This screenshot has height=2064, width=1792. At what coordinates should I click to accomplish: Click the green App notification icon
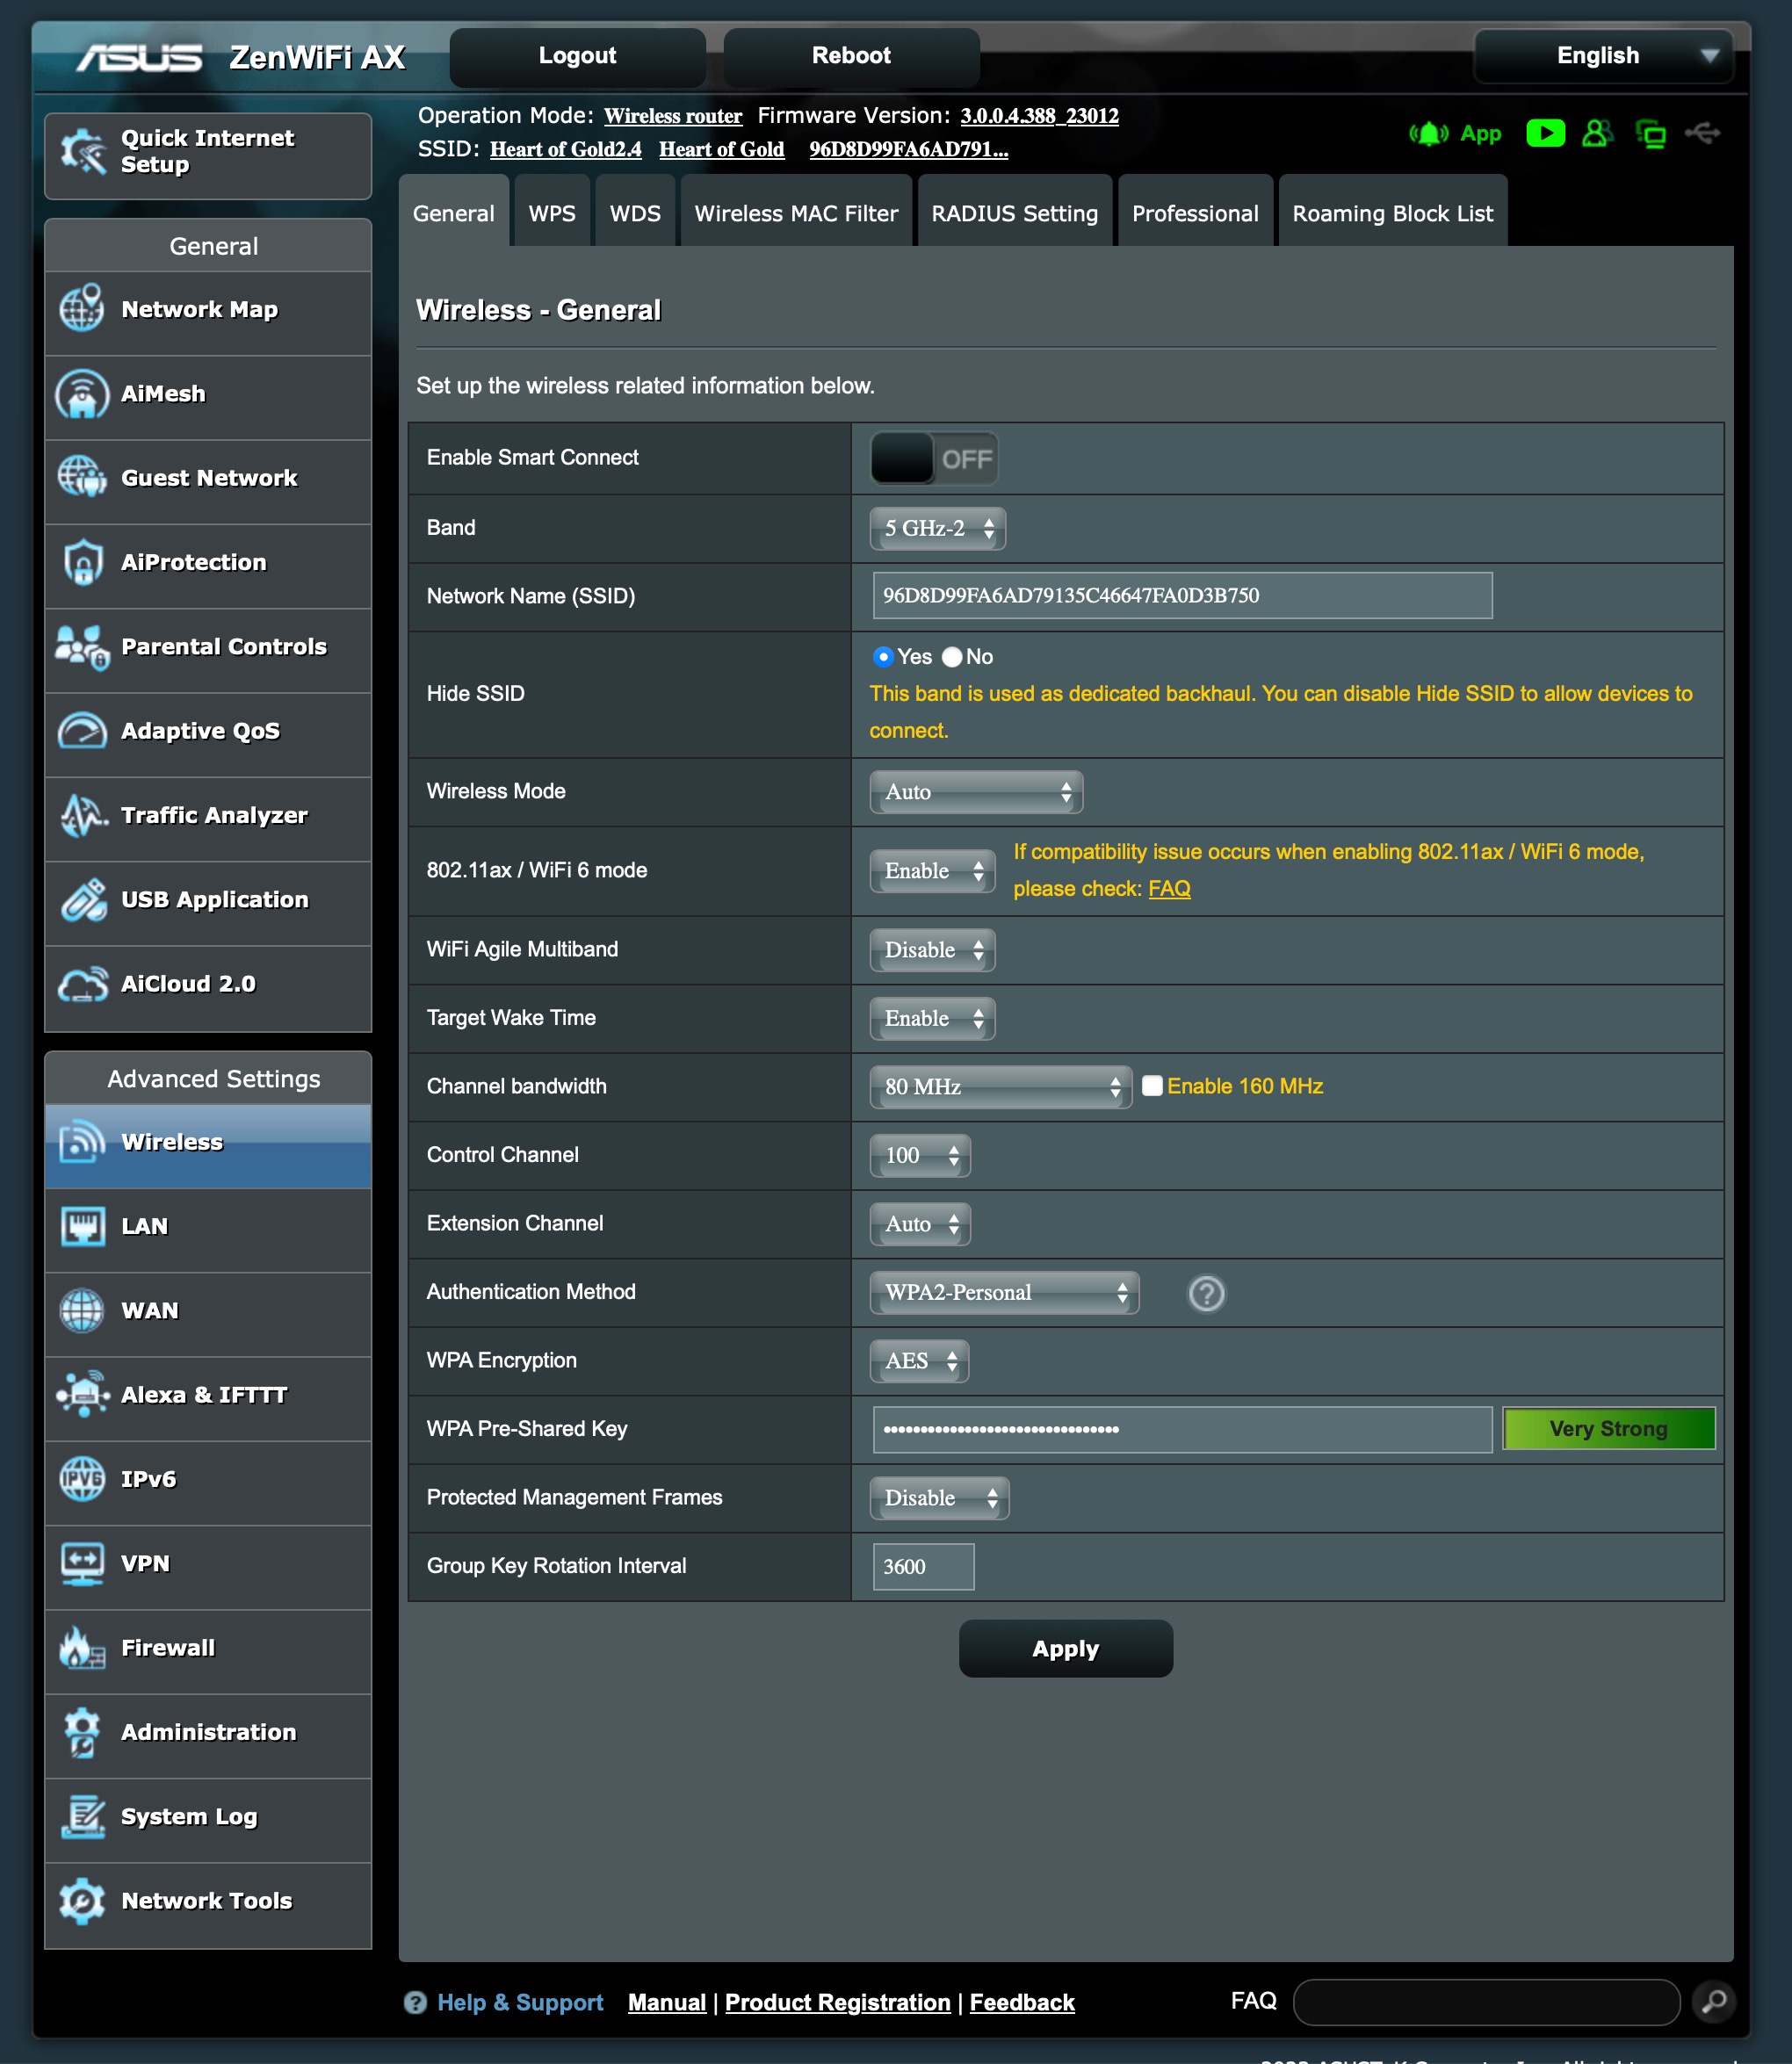point(1429,133)
